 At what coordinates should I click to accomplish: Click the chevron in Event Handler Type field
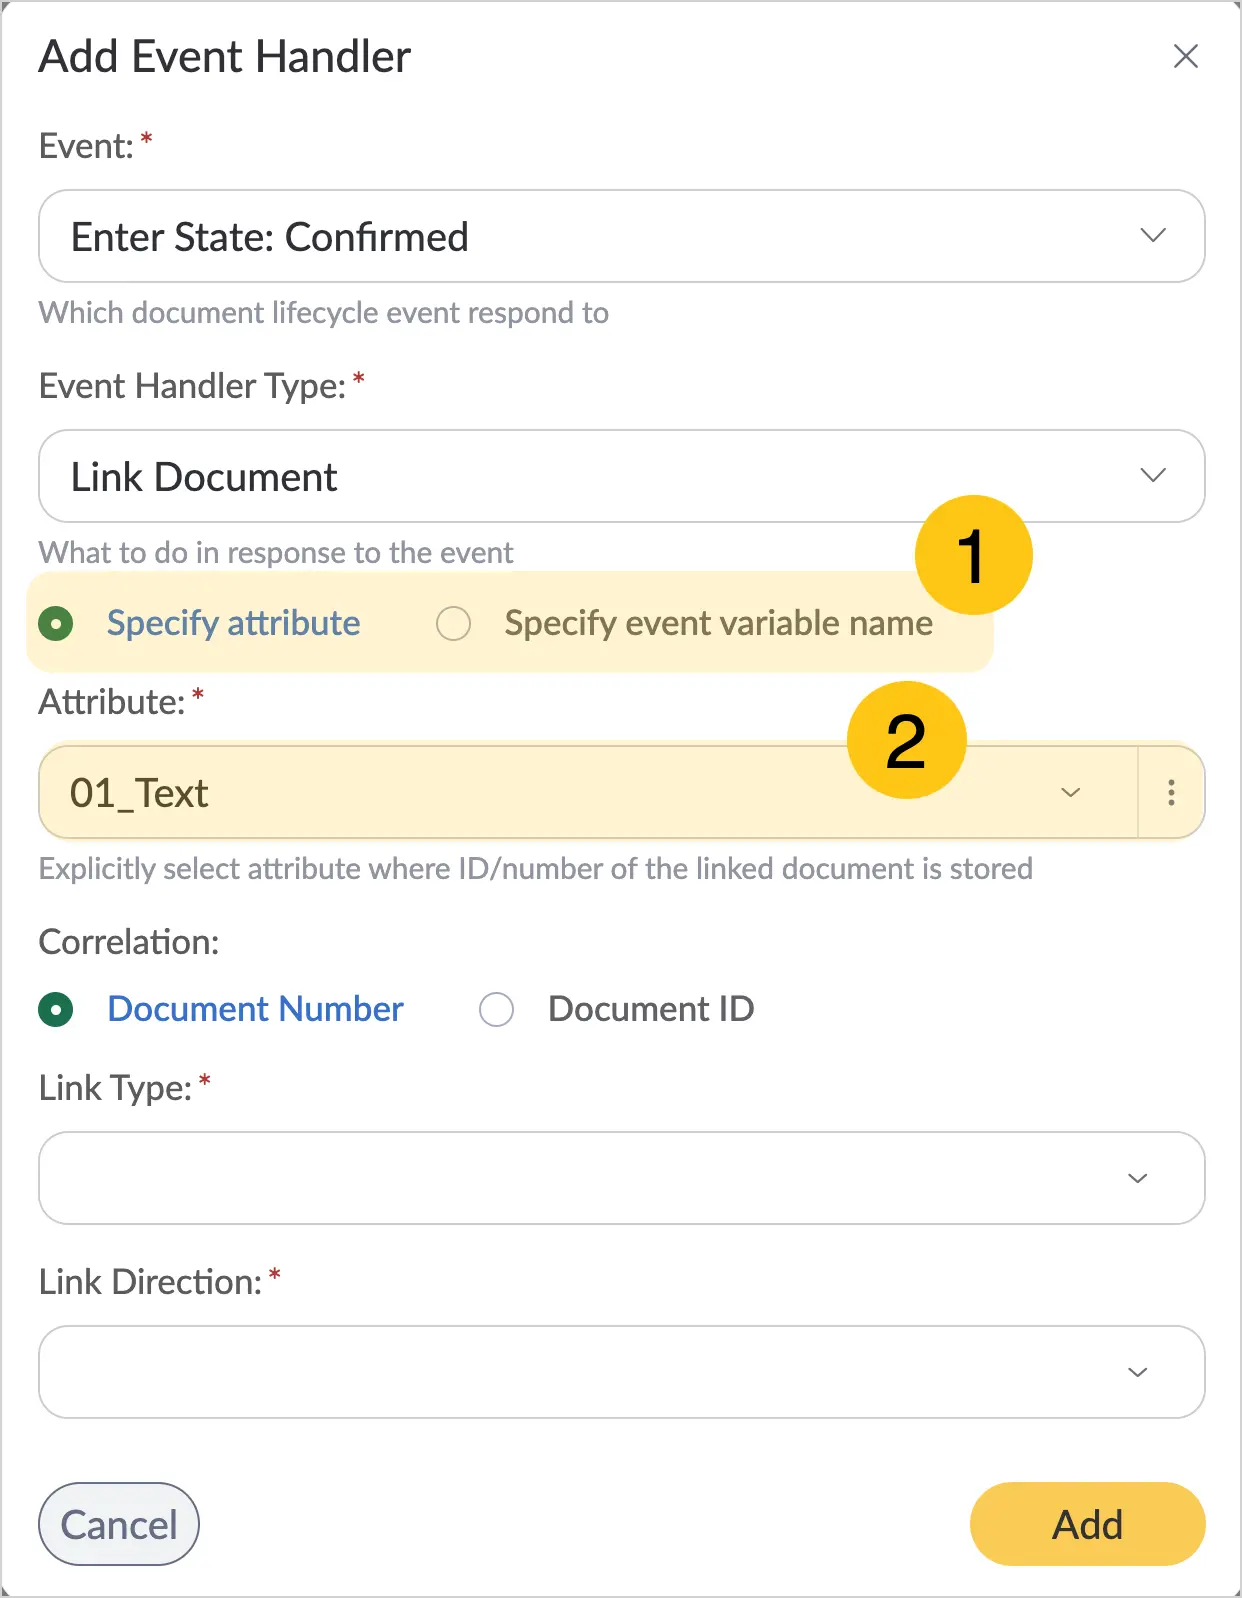tap(1153, 475)
